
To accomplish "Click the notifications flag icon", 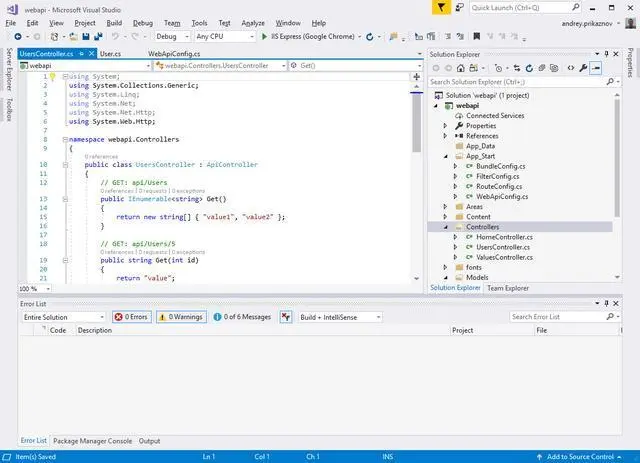I will pyautogui.click(x=442, y=7).
